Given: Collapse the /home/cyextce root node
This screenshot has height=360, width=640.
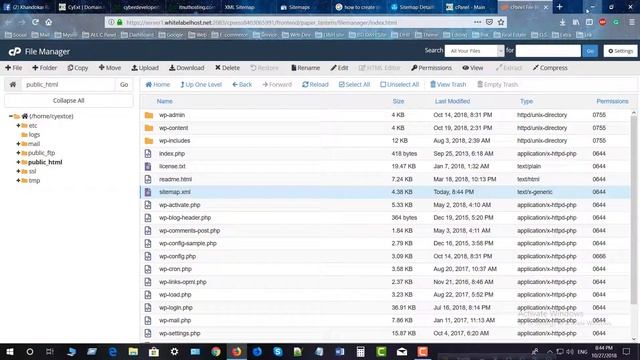Looking at the screenshot, I should click(11, 116).
